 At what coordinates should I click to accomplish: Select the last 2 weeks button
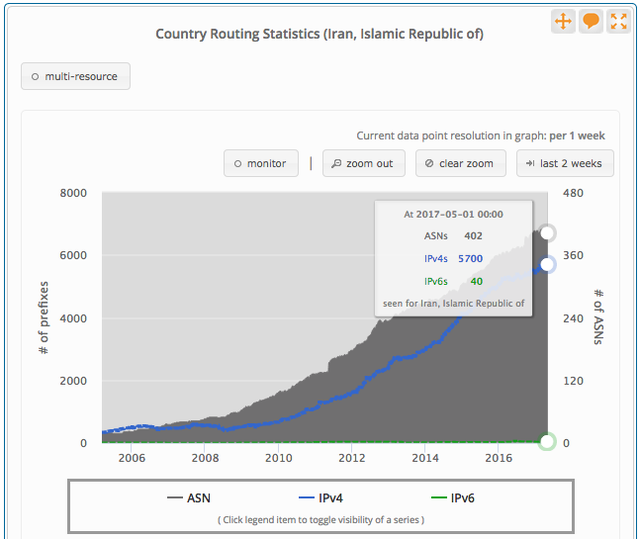click(x=565, y=163)
